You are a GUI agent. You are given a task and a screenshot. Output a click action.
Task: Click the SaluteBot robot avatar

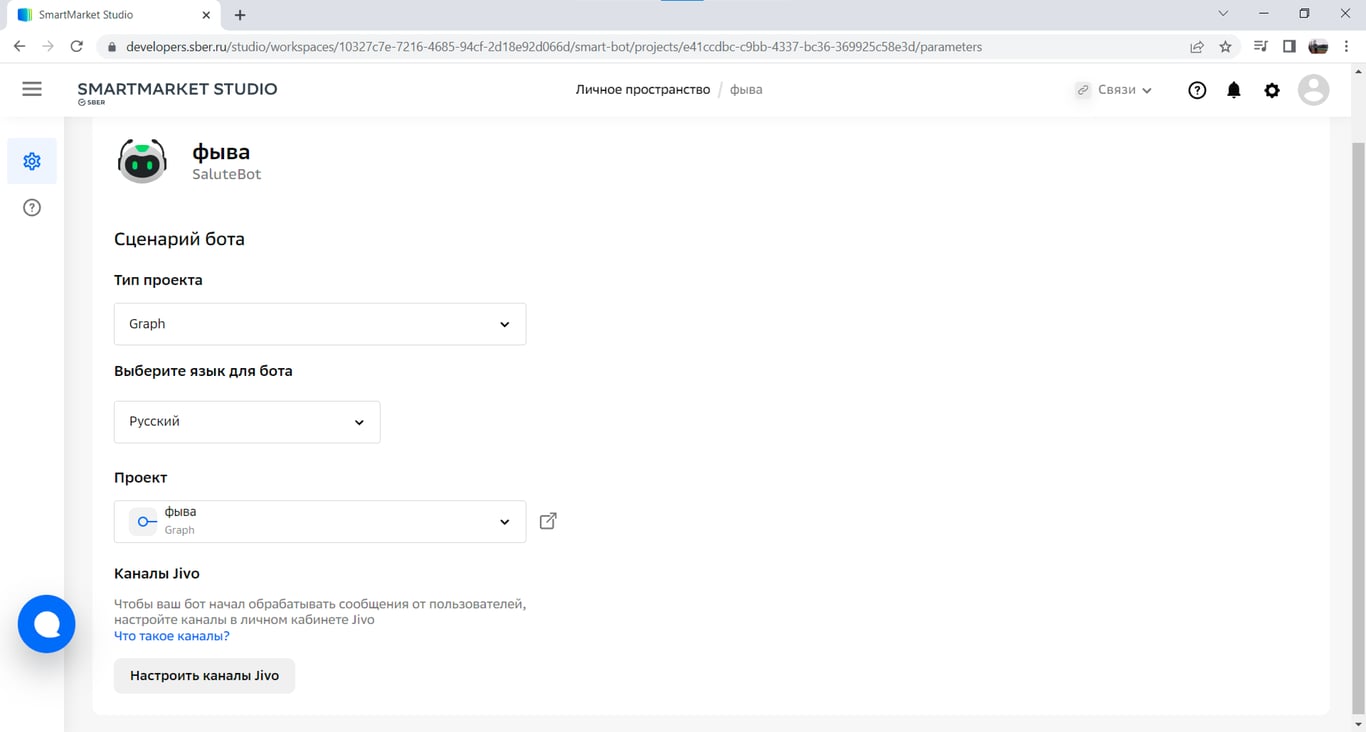tap(142, 161)
